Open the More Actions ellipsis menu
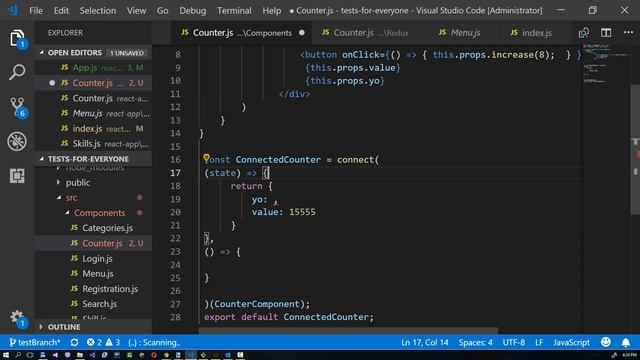The width and height of the screenshot is (640, 360). pyautogui.click(x=629, y=32)
